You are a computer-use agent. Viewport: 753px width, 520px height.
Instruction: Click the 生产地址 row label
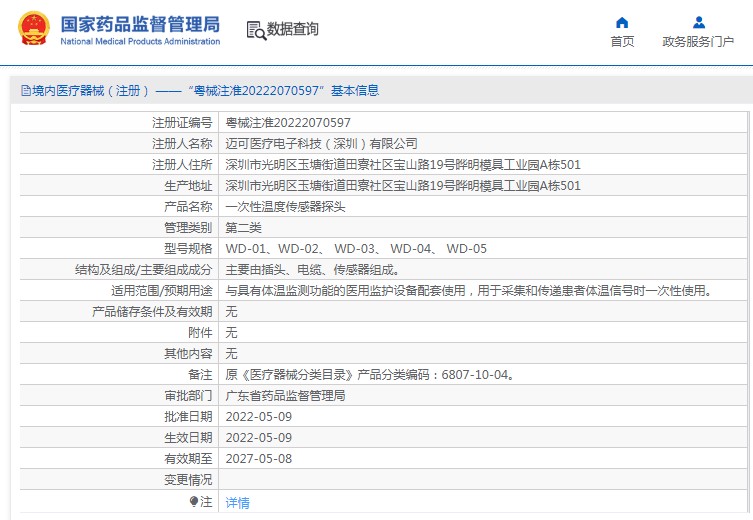tap(188, 186)
